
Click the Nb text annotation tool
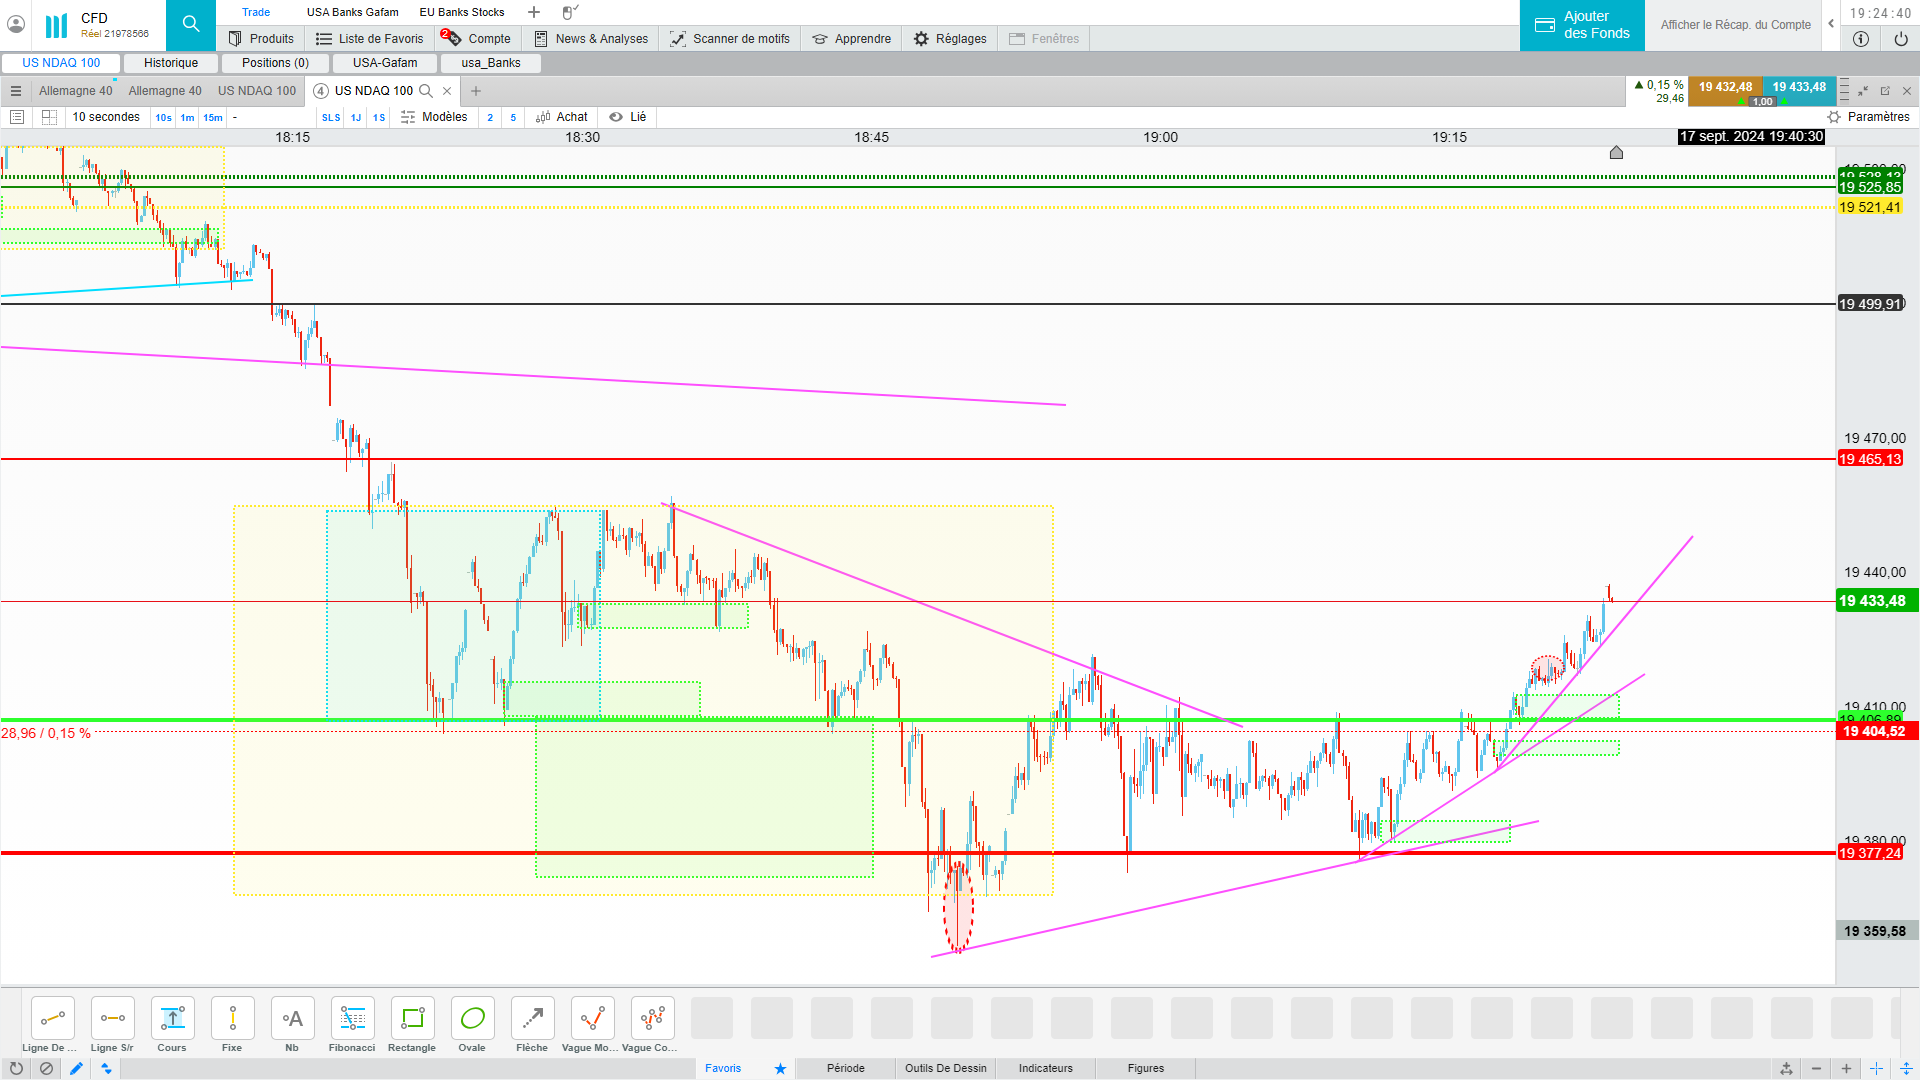click(292, 1019)
